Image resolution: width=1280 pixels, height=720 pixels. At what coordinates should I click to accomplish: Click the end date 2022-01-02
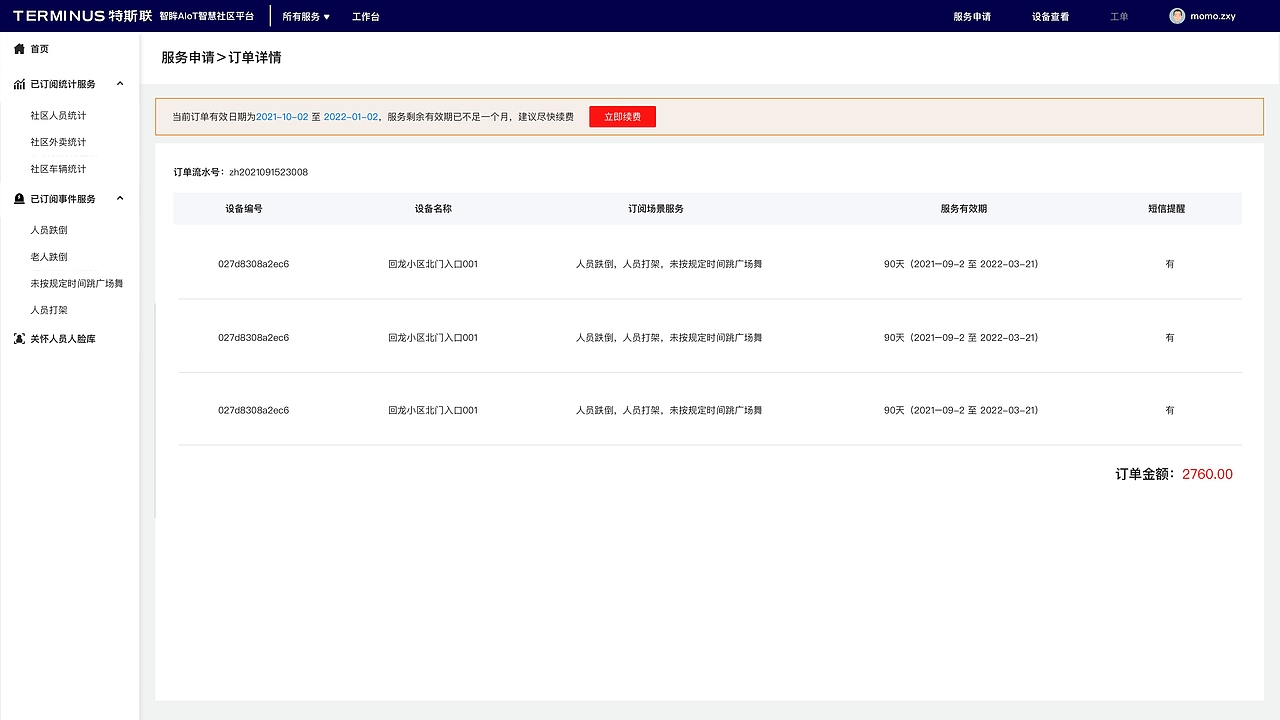(x=351, y=117)
